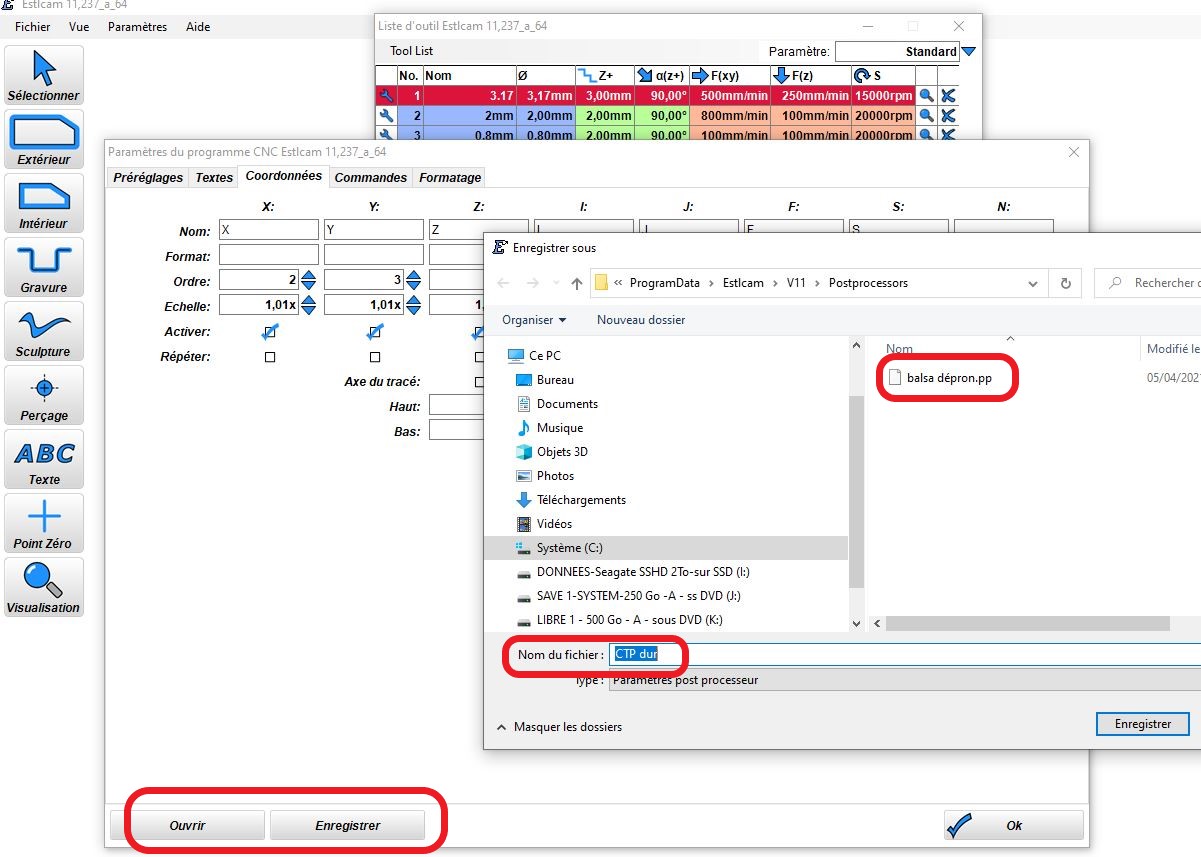Expand the Organiser dropdown menu
The image size is (1201, 857).
coord(534,320)
